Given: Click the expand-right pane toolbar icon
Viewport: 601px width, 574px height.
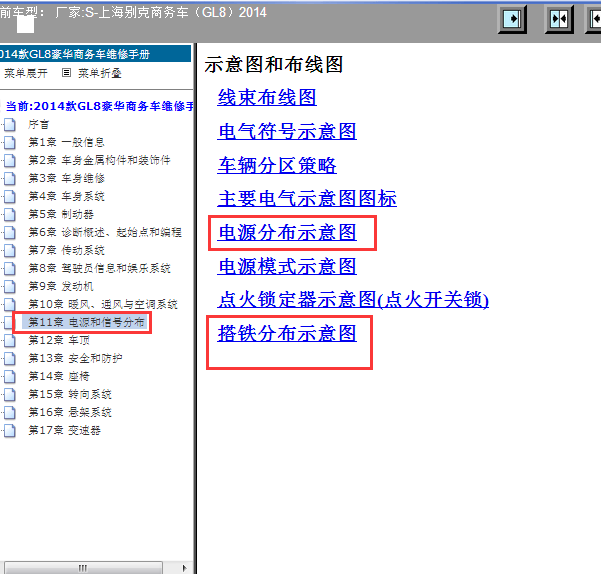Looking at the screenshot, I should pyautogui.click(x=512, y=19).
